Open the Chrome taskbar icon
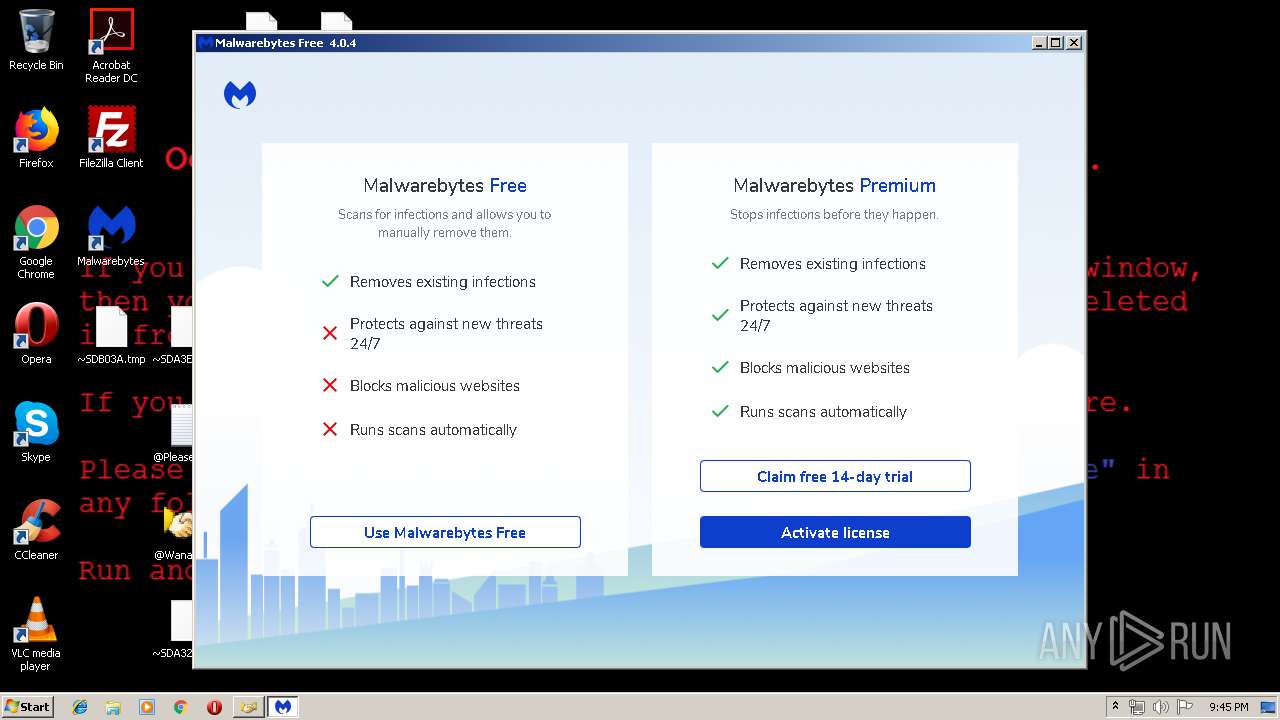This screenshot has height=720, width=1280. coord(180,707)
